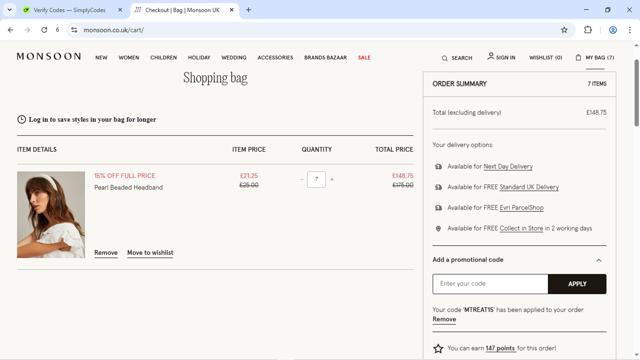Close the Verify Codes SimplyCodes tab

click(120, 10)
